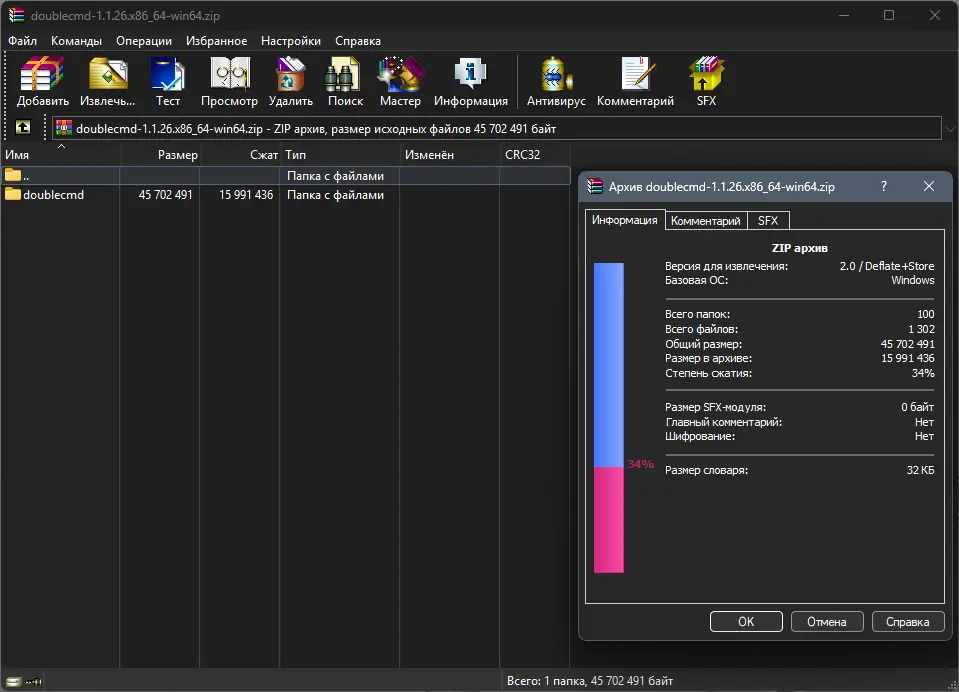This screenshot has height=692, width=959.
Task: Click the doublecmd folder icon
Action: click(13, 194)
